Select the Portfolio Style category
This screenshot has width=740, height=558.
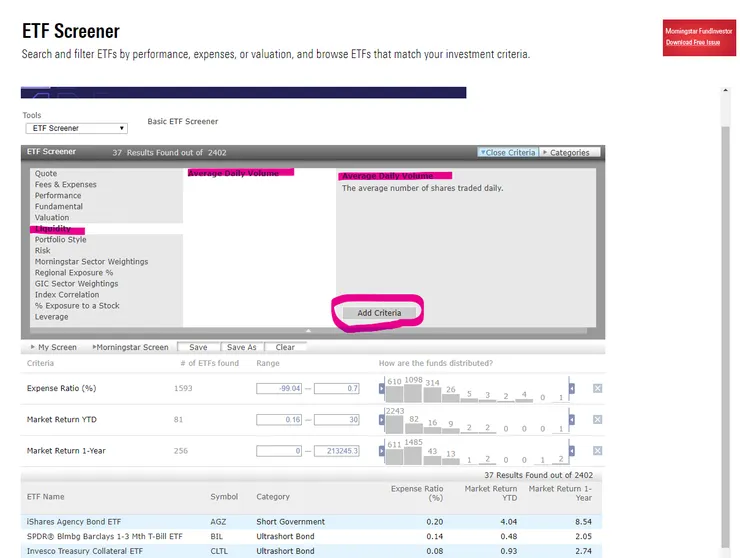(60, 239)
